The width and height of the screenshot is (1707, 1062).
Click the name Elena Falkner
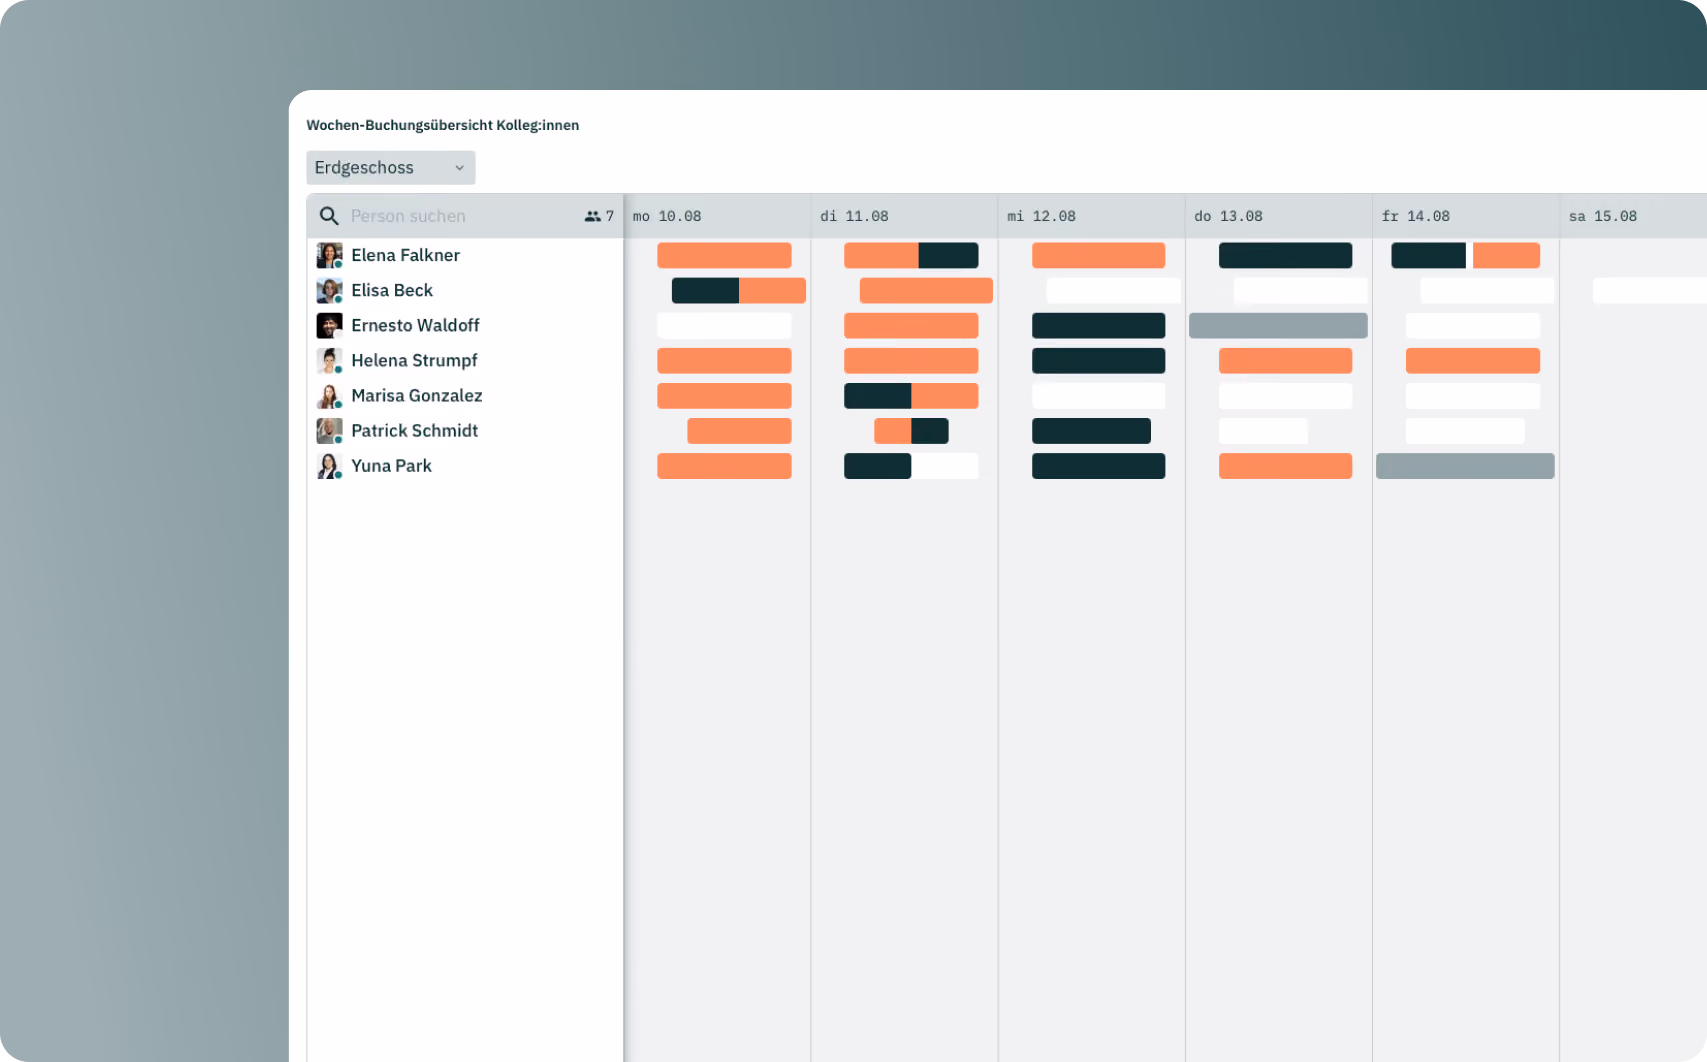[x=405, y=255]
